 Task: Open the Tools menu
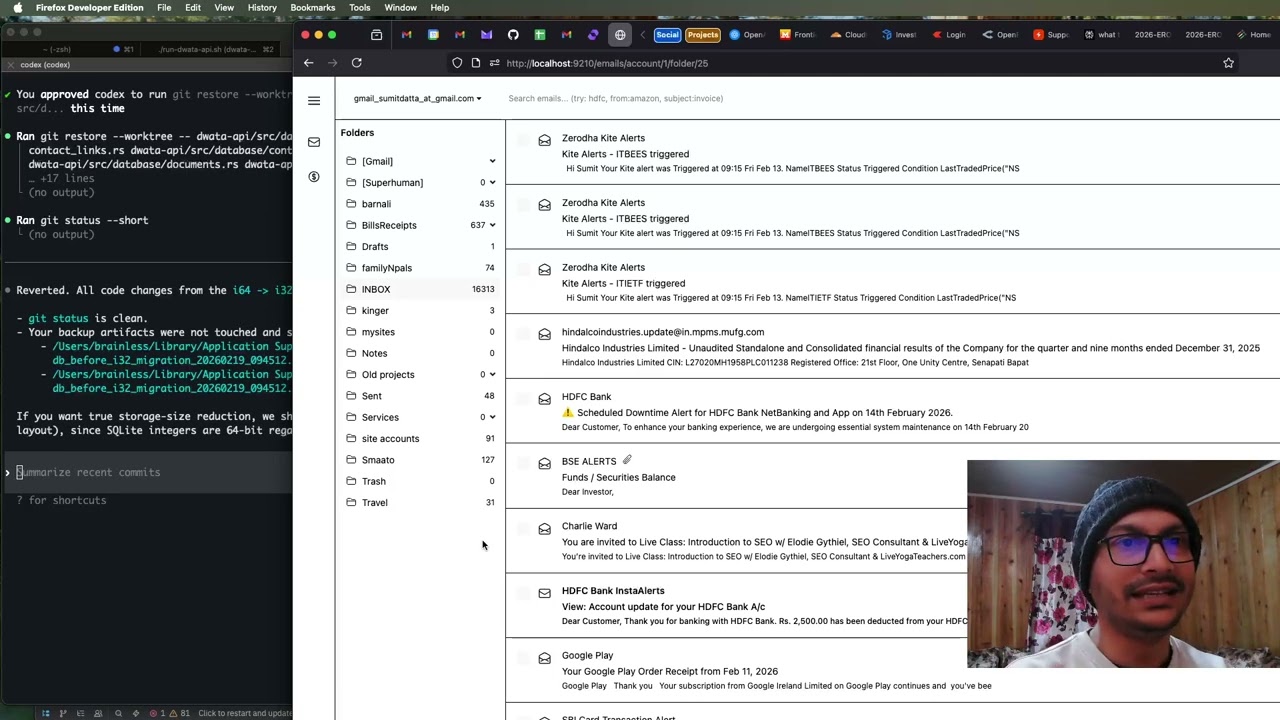pos(360,8)
